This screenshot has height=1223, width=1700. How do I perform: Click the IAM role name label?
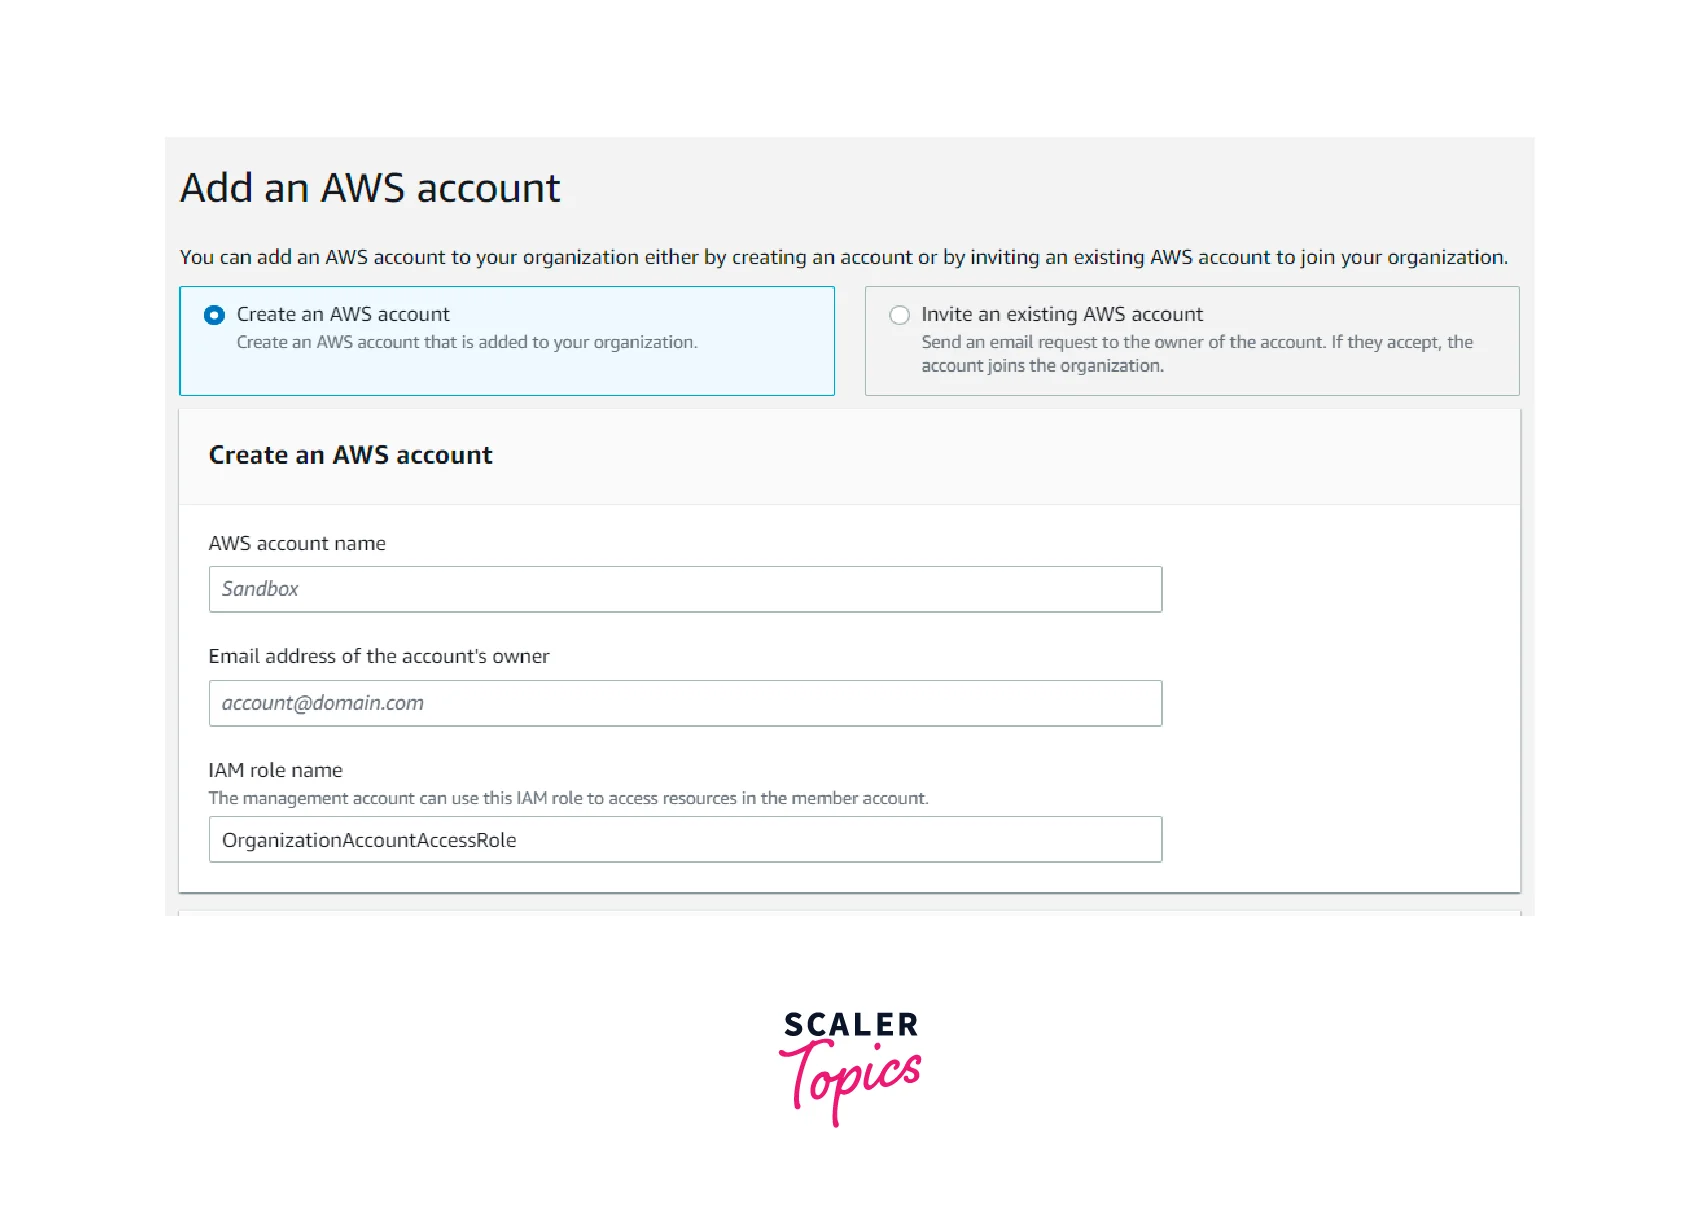tap(275, 770)
